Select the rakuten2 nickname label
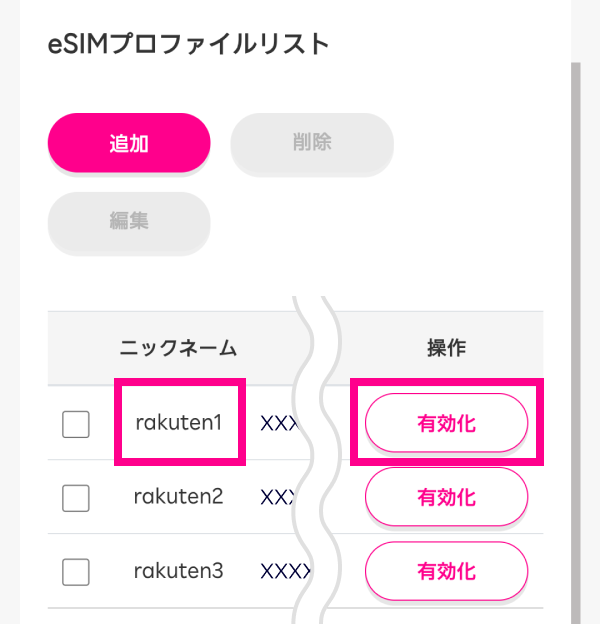 [x=178, y=497]
